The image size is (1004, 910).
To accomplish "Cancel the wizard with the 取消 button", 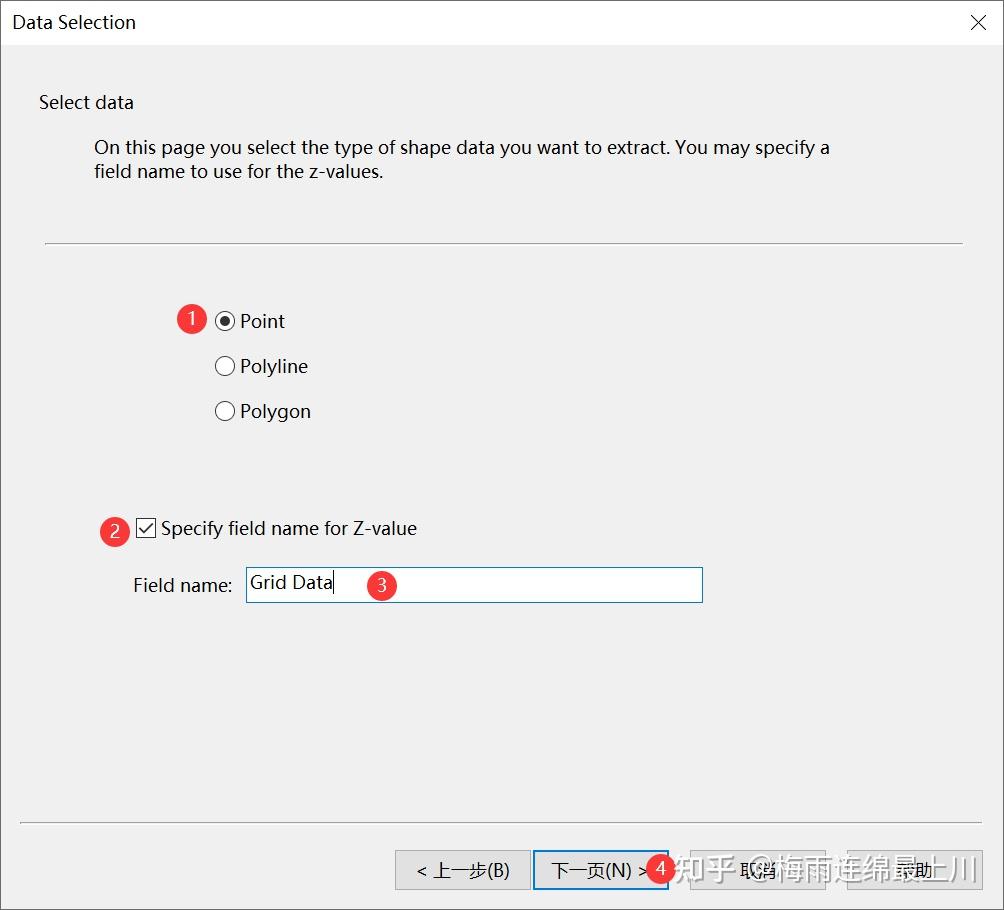I will pyautogui.click(x=757, y=870).
